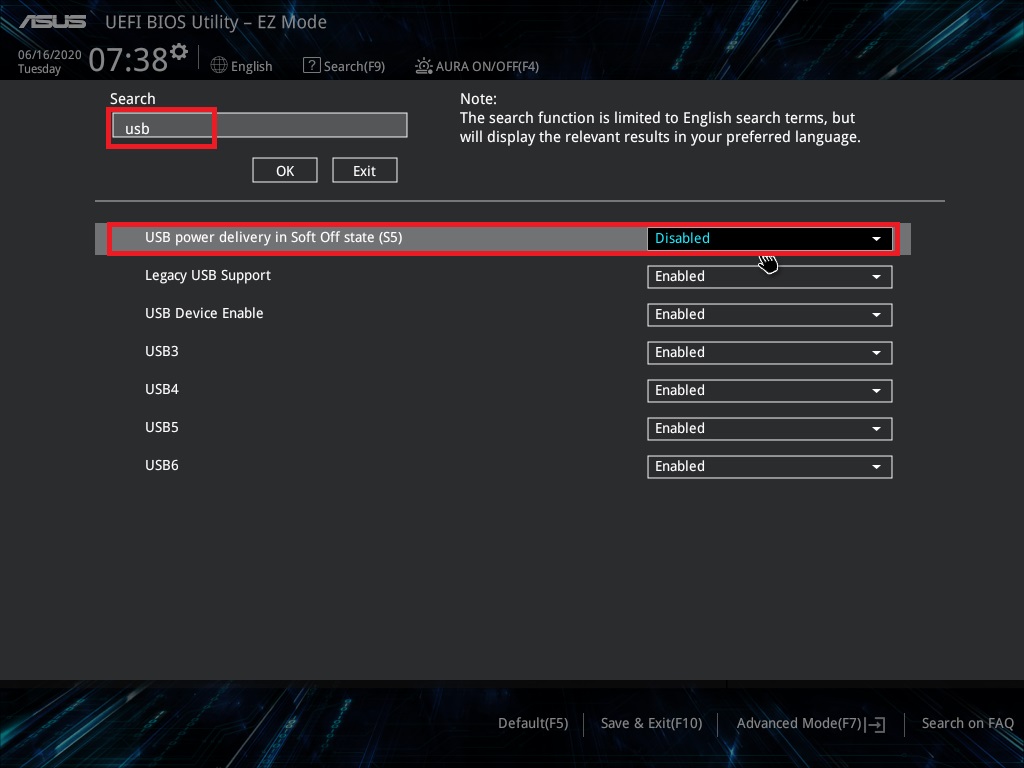Select the USB4 label
1024x768 pixels.
(162, 389)
